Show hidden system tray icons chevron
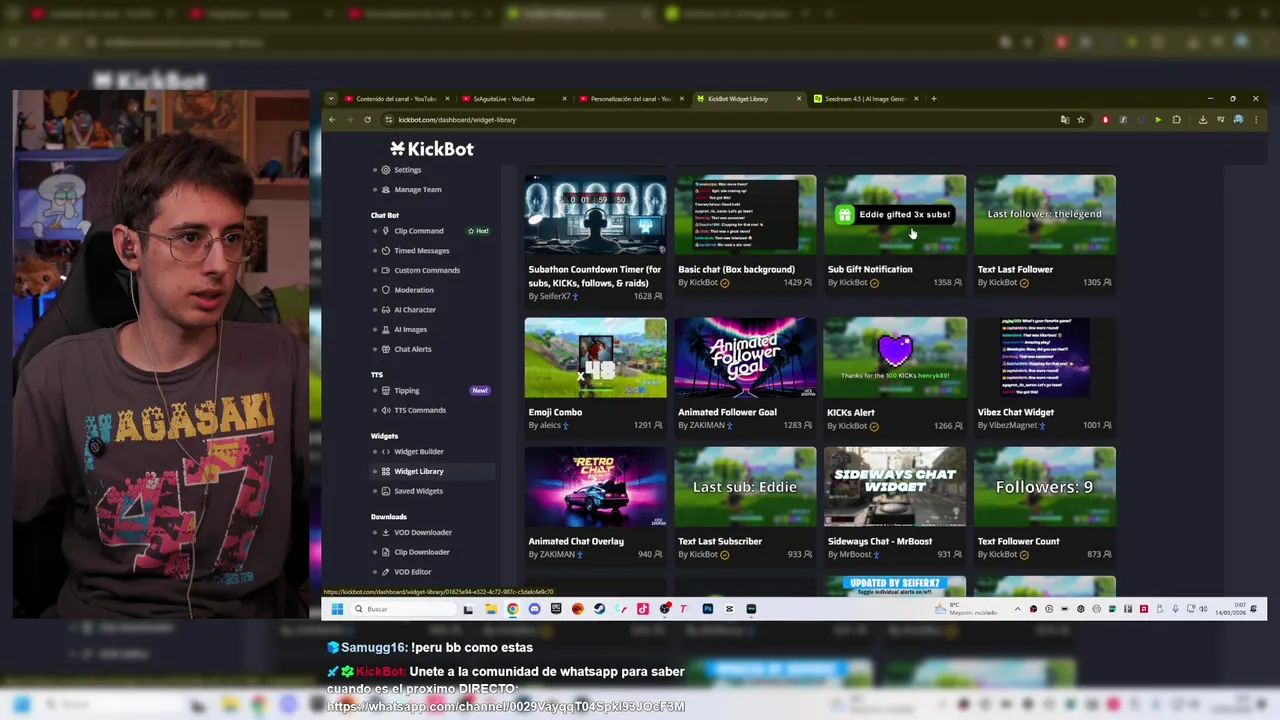 tap(1018, 609)
